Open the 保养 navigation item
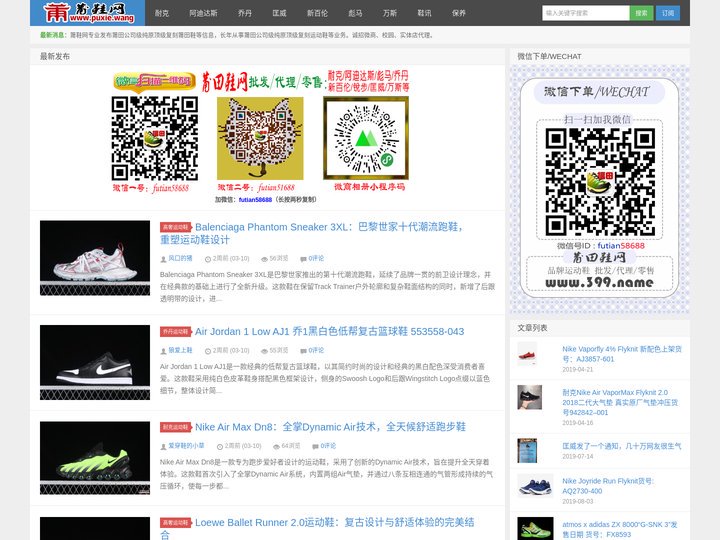720x540 pixels. tap(459, 13)
